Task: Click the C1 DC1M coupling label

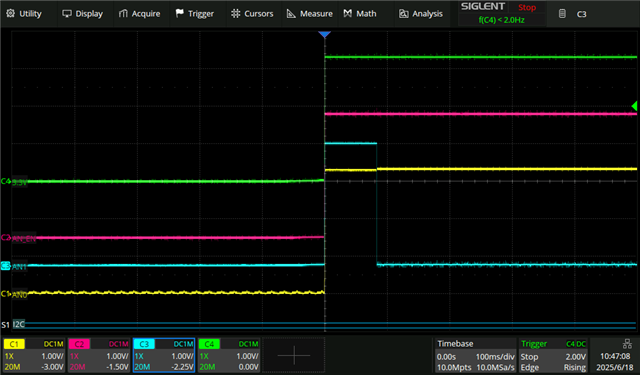Action: point(53,344)
